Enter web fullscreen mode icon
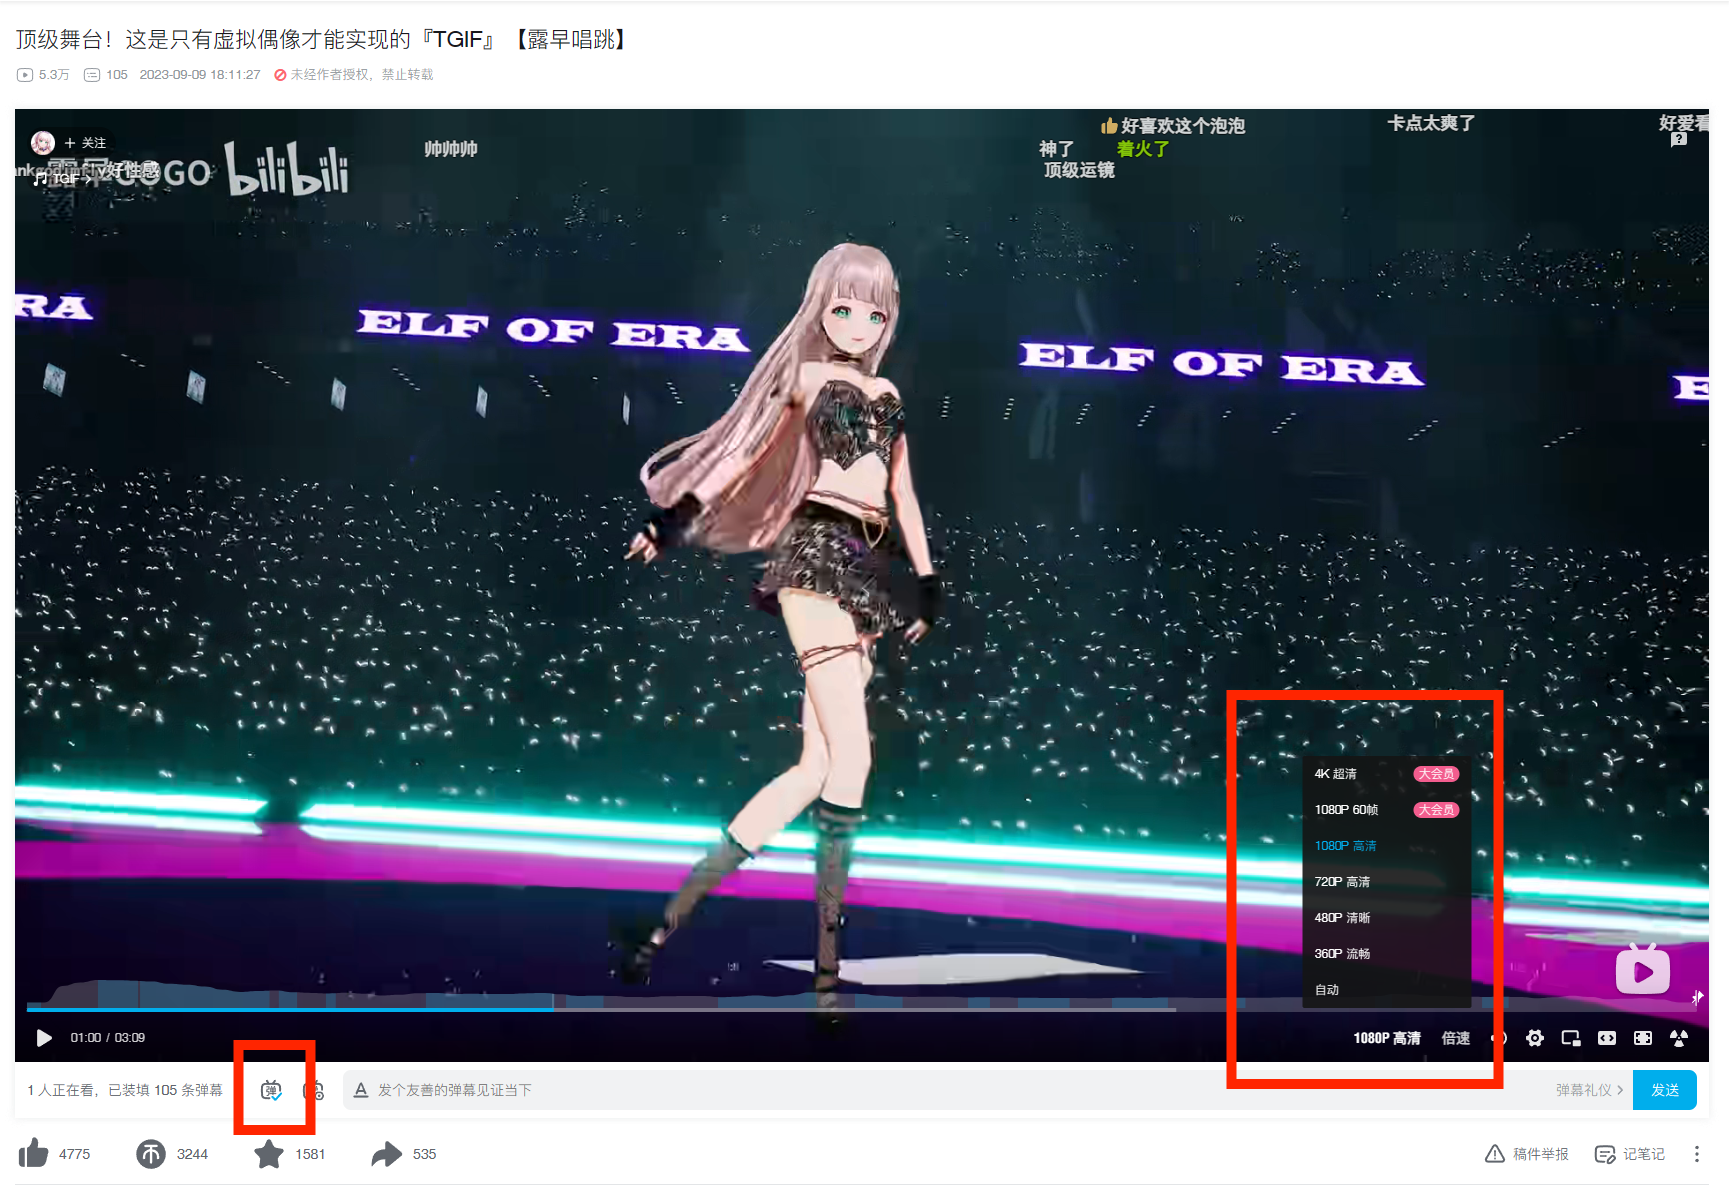1729x1194 pixels. [x=1643, y=1038]
